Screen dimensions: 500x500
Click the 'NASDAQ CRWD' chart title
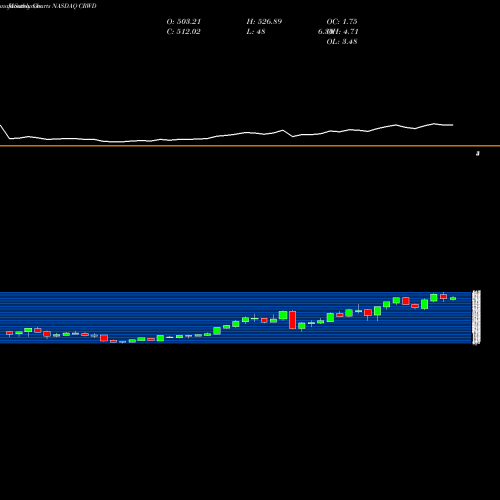(74, 6)
